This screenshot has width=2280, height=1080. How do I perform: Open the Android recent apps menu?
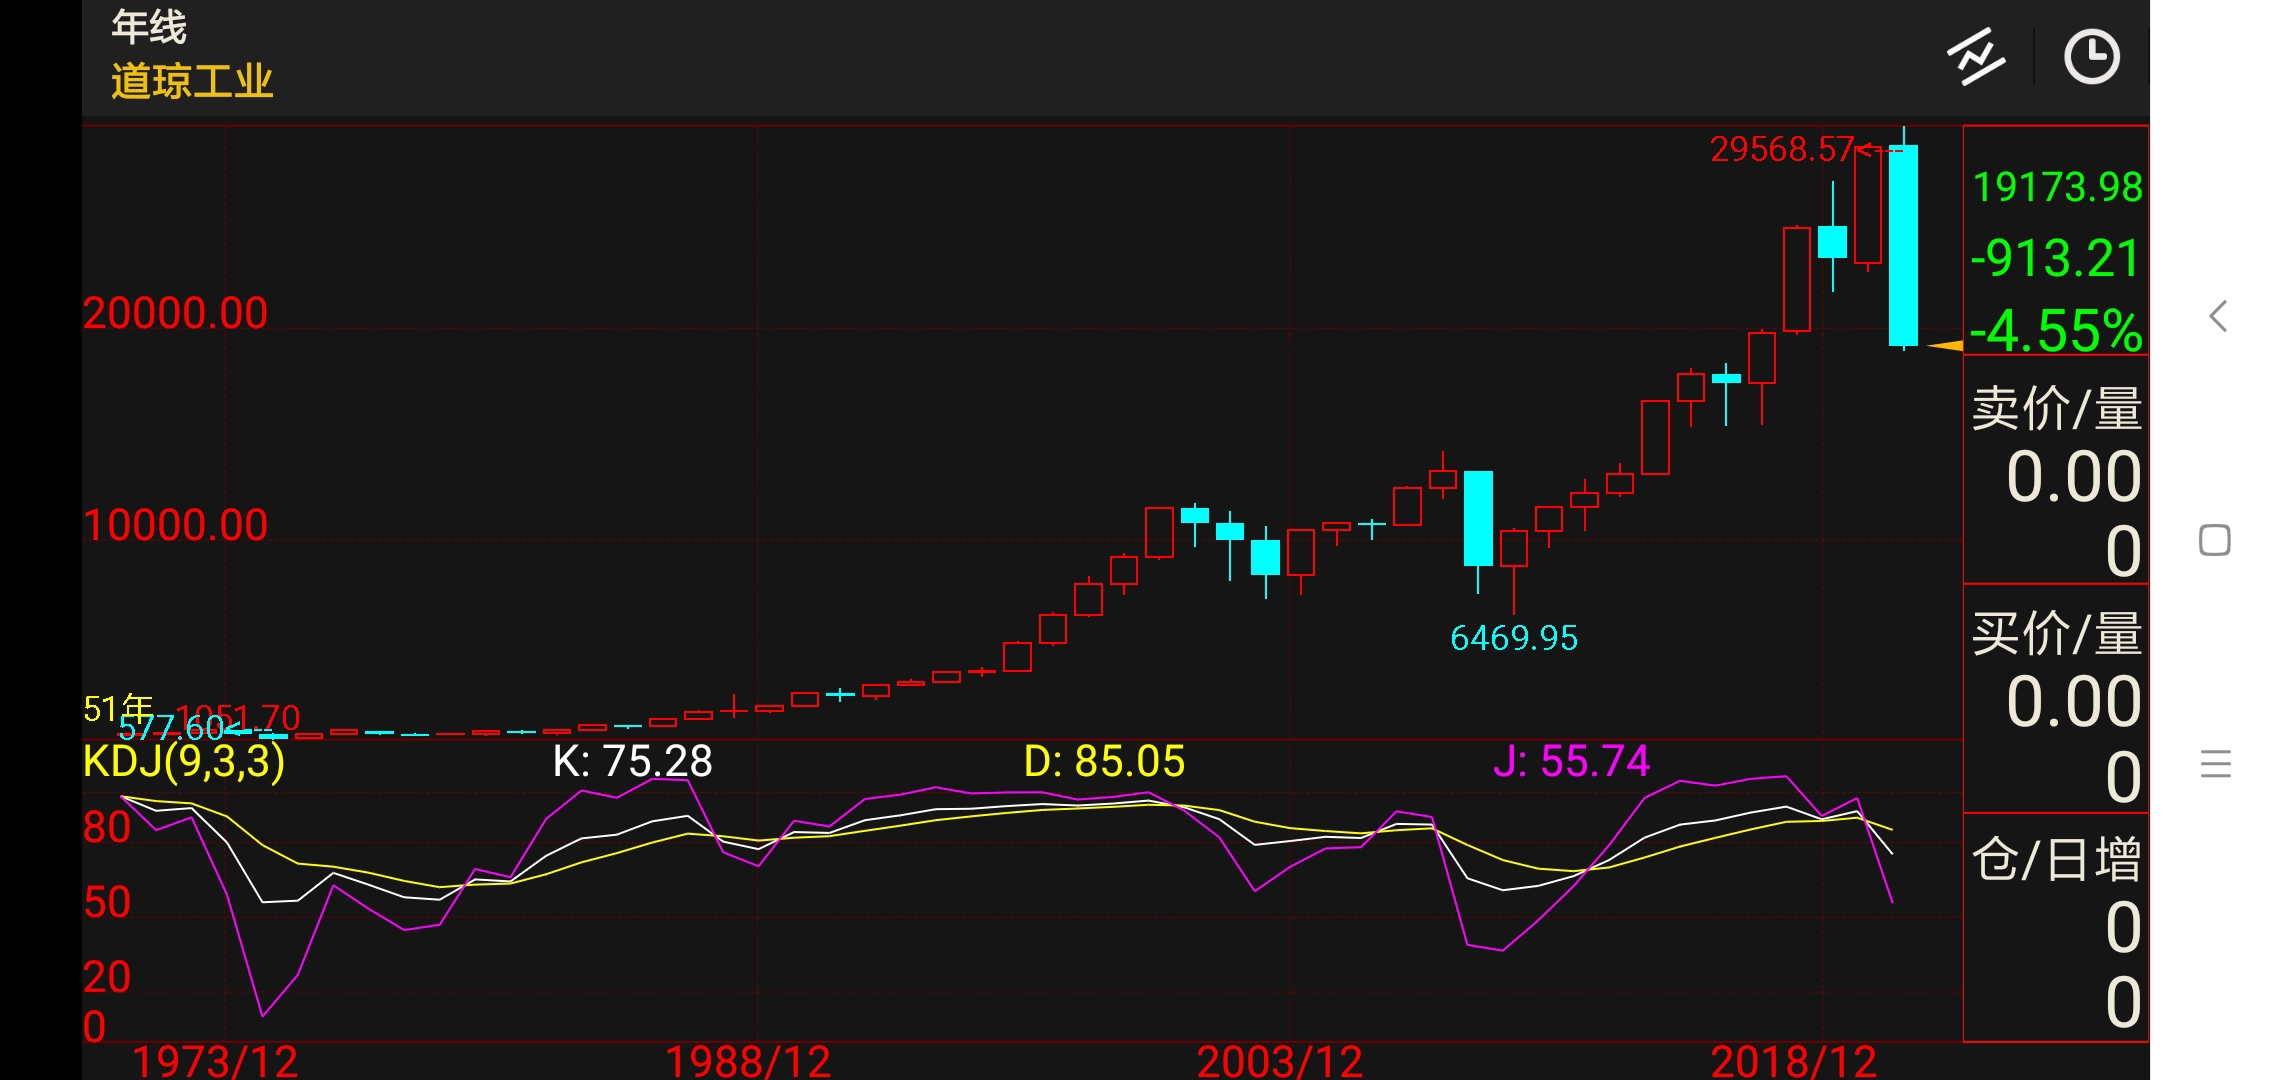tap(2216, 764)
